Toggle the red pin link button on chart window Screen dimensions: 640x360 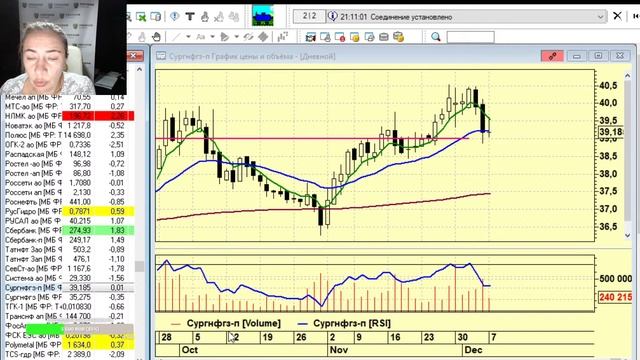(552, 56)
